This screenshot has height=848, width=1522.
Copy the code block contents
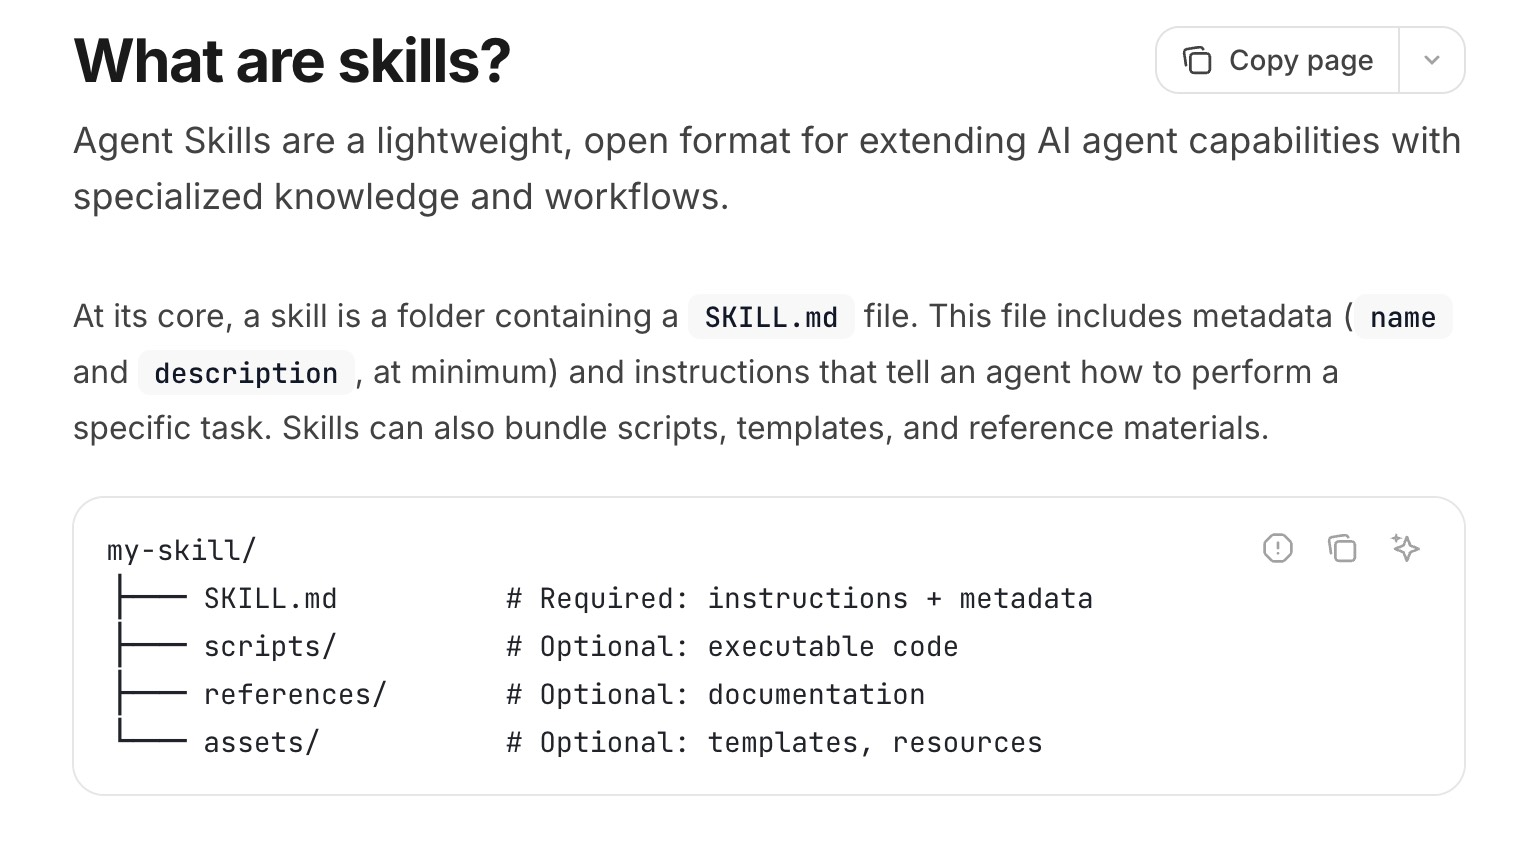[1341, 548]
